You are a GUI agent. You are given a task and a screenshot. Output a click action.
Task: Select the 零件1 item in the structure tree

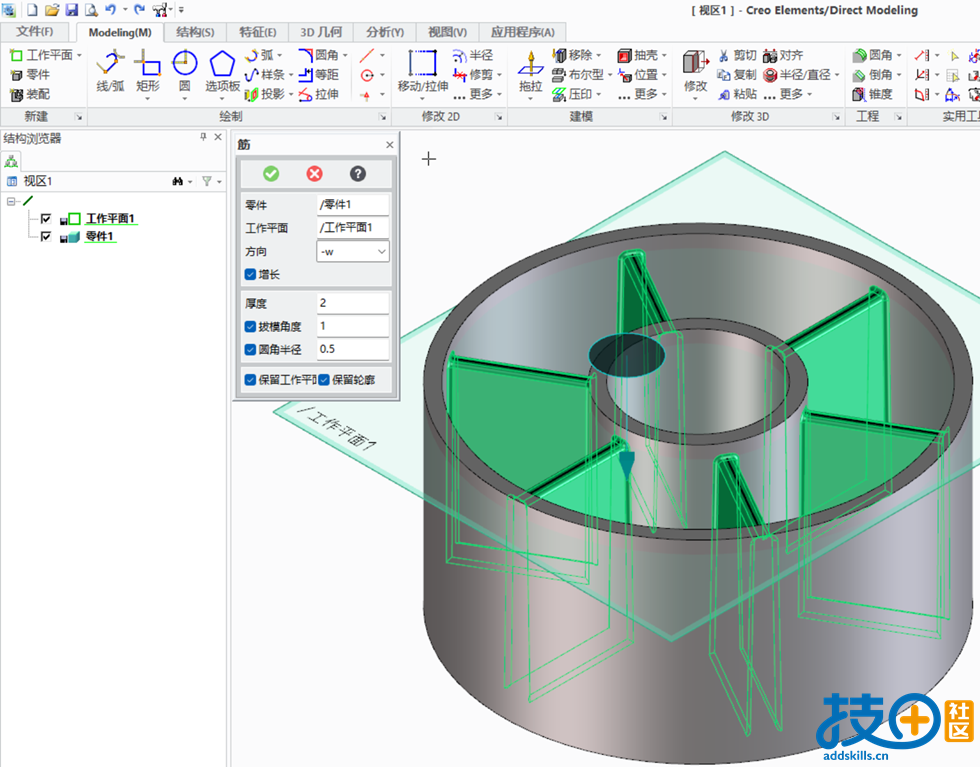[x=99, y=236]
